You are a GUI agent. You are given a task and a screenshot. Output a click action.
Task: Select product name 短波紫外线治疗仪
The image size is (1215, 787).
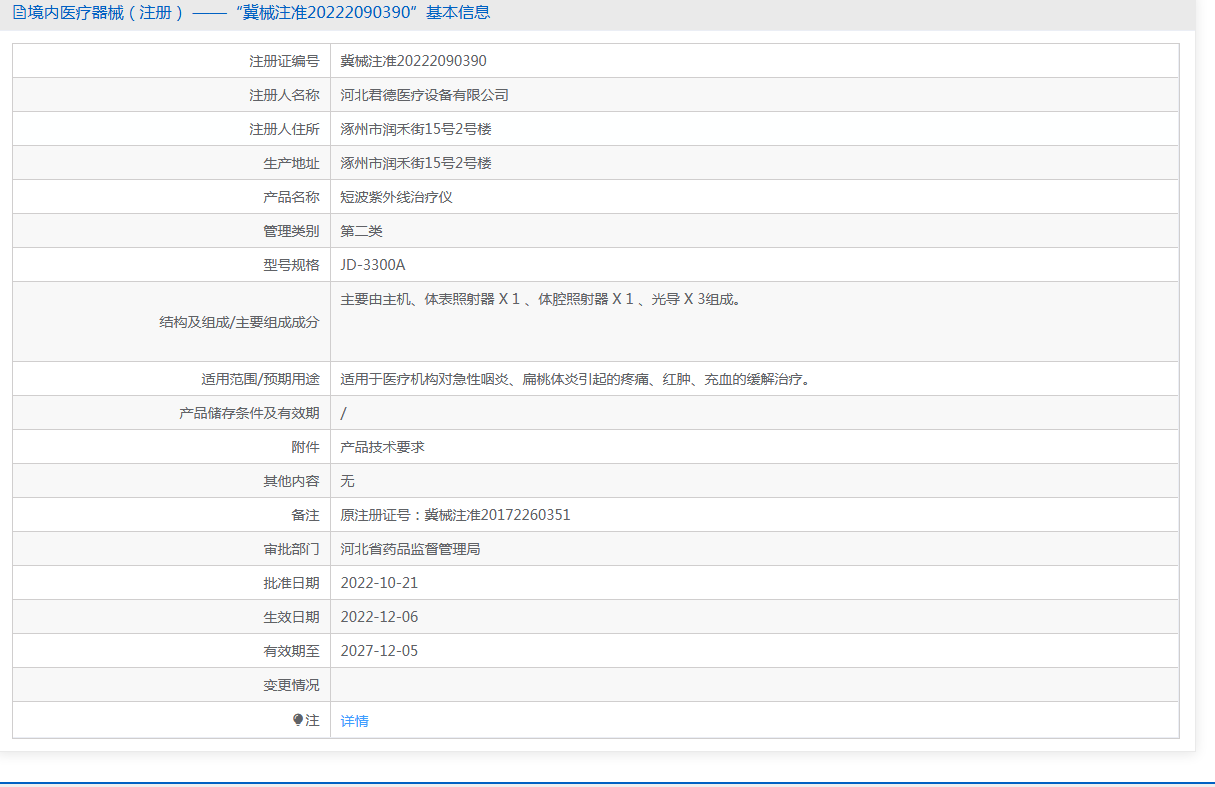click(397, 197)
